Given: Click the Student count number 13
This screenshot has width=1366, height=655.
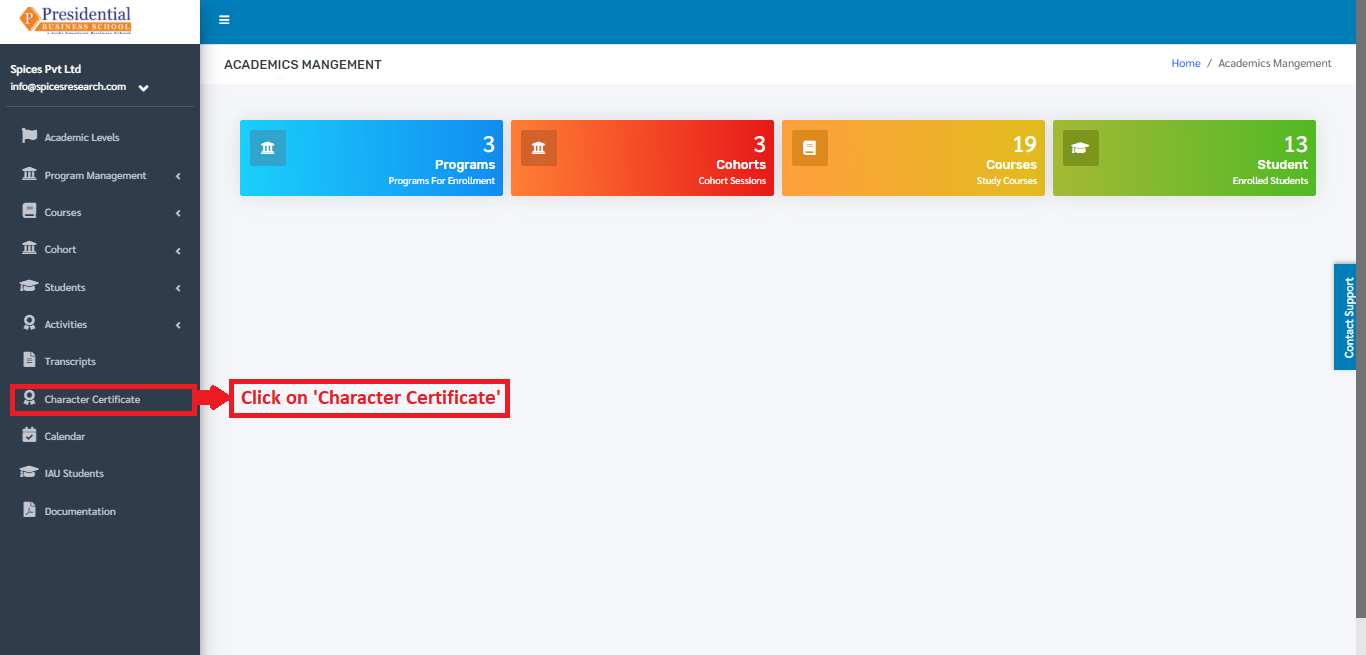Looking at the screenshot, I should pyautogui.click(x=1296, y=144).
